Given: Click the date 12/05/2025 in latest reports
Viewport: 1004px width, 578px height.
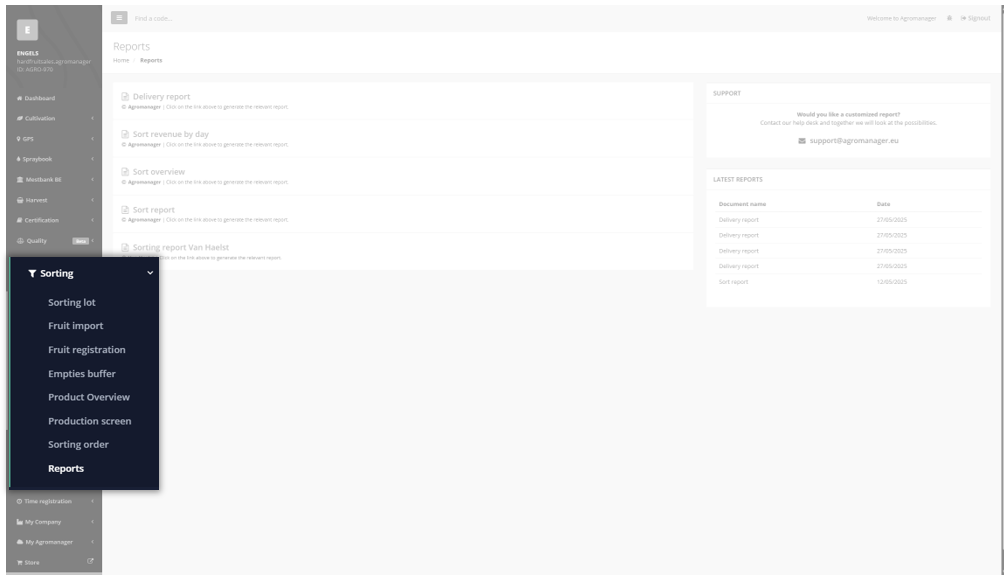Looking at the screenshot, I should click(x=892, y=282).
